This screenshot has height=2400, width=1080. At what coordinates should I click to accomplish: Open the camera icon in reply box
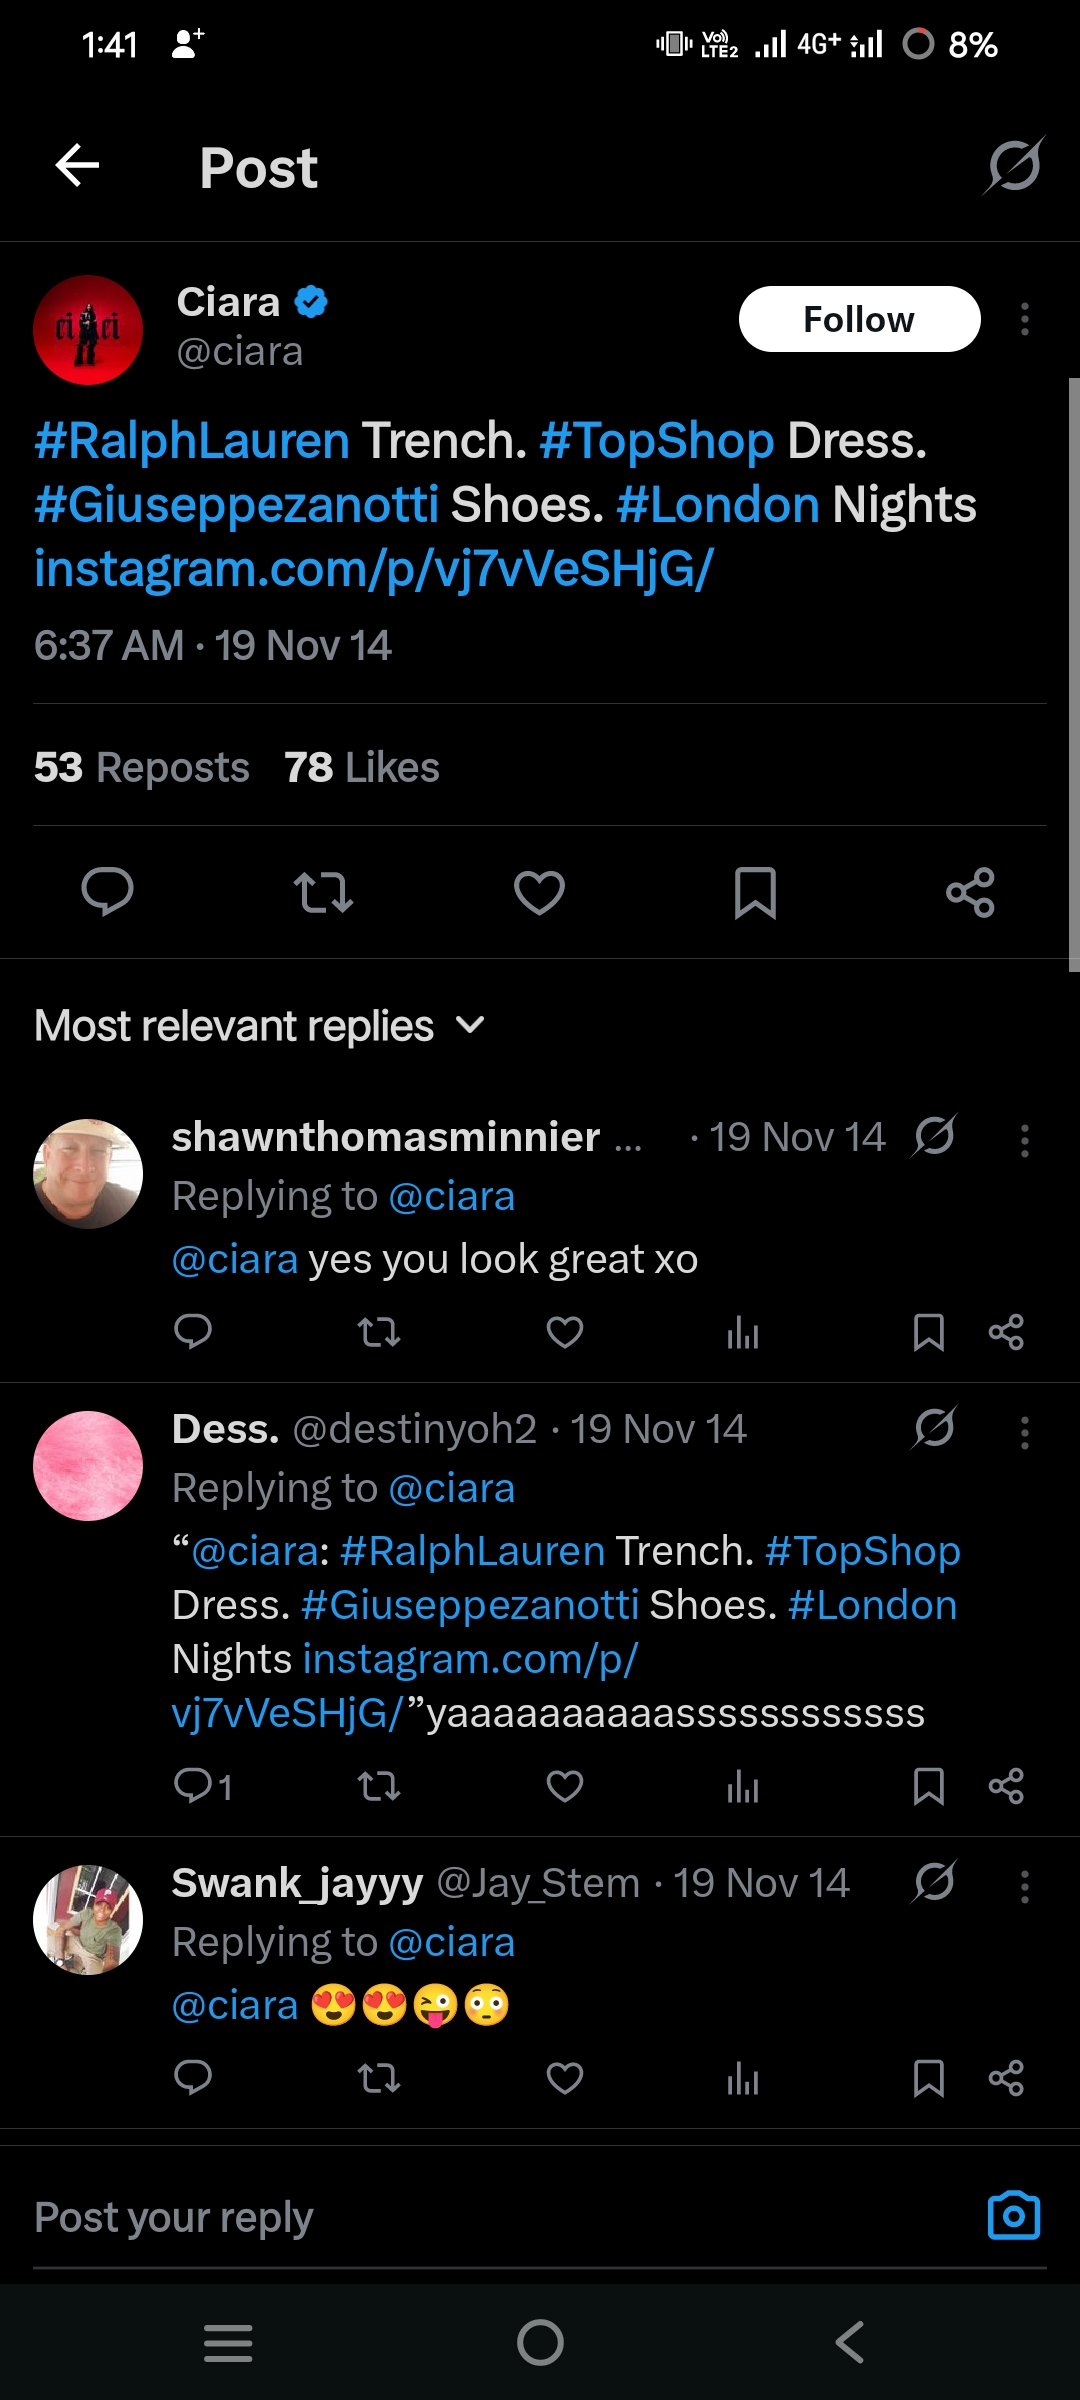pyautogui.click(x=1013, y=2216)
